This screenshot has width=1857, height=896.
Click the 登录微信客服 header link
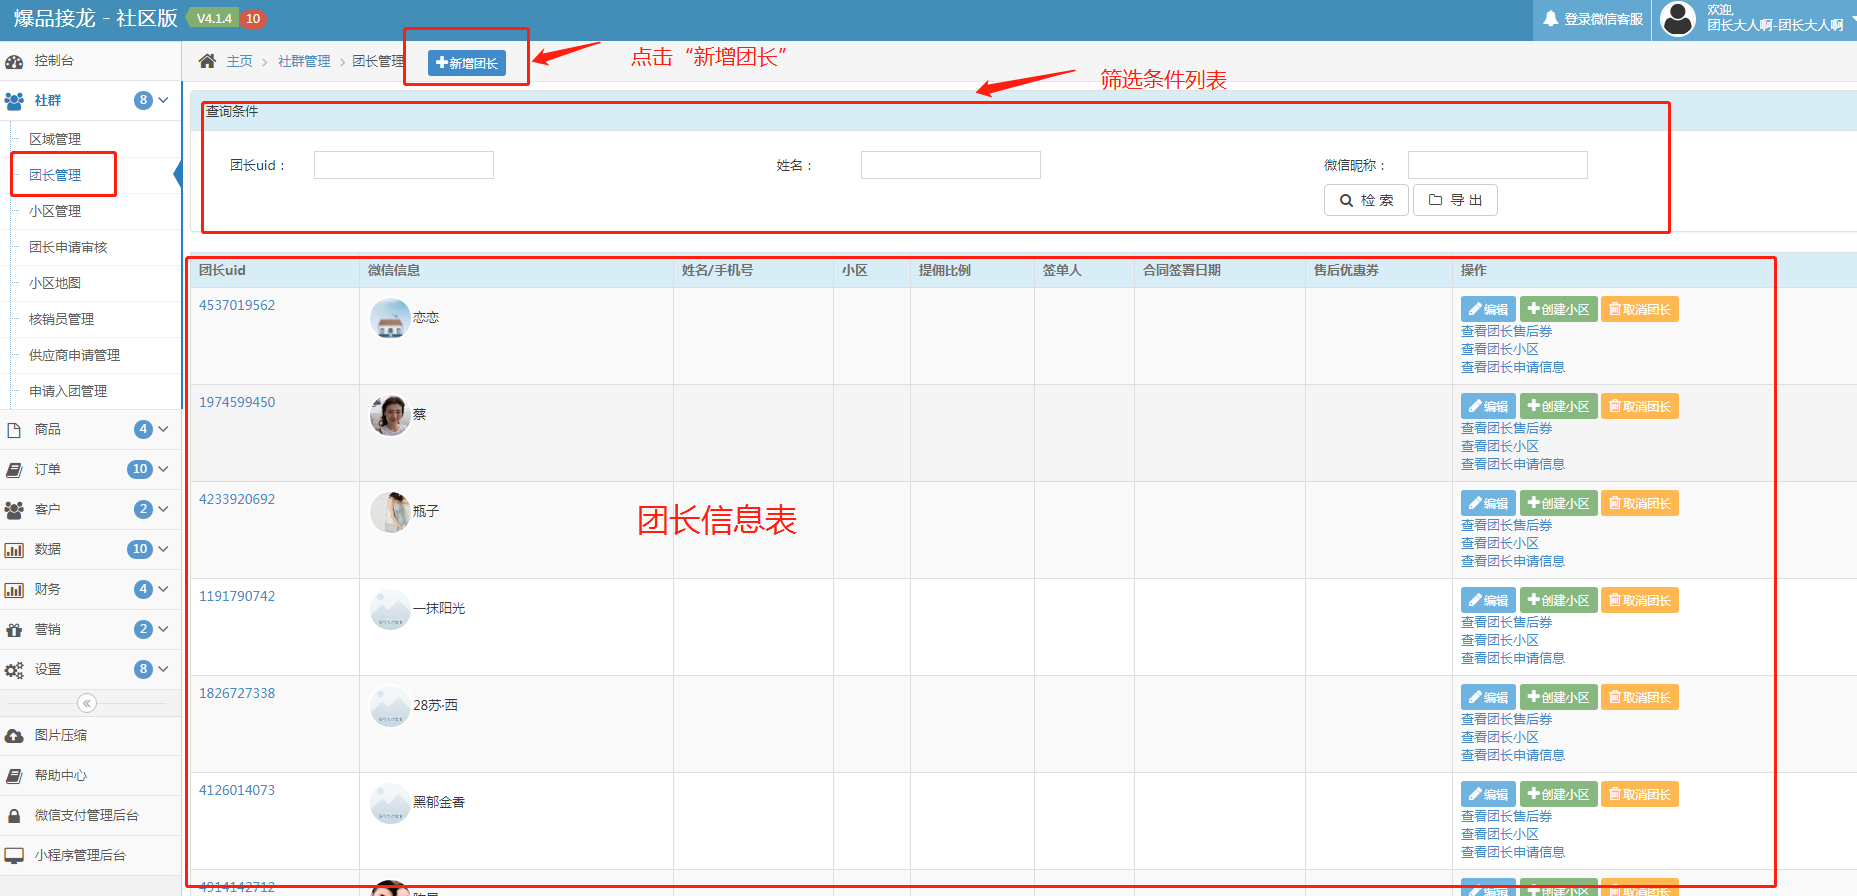pos(1593,19)
